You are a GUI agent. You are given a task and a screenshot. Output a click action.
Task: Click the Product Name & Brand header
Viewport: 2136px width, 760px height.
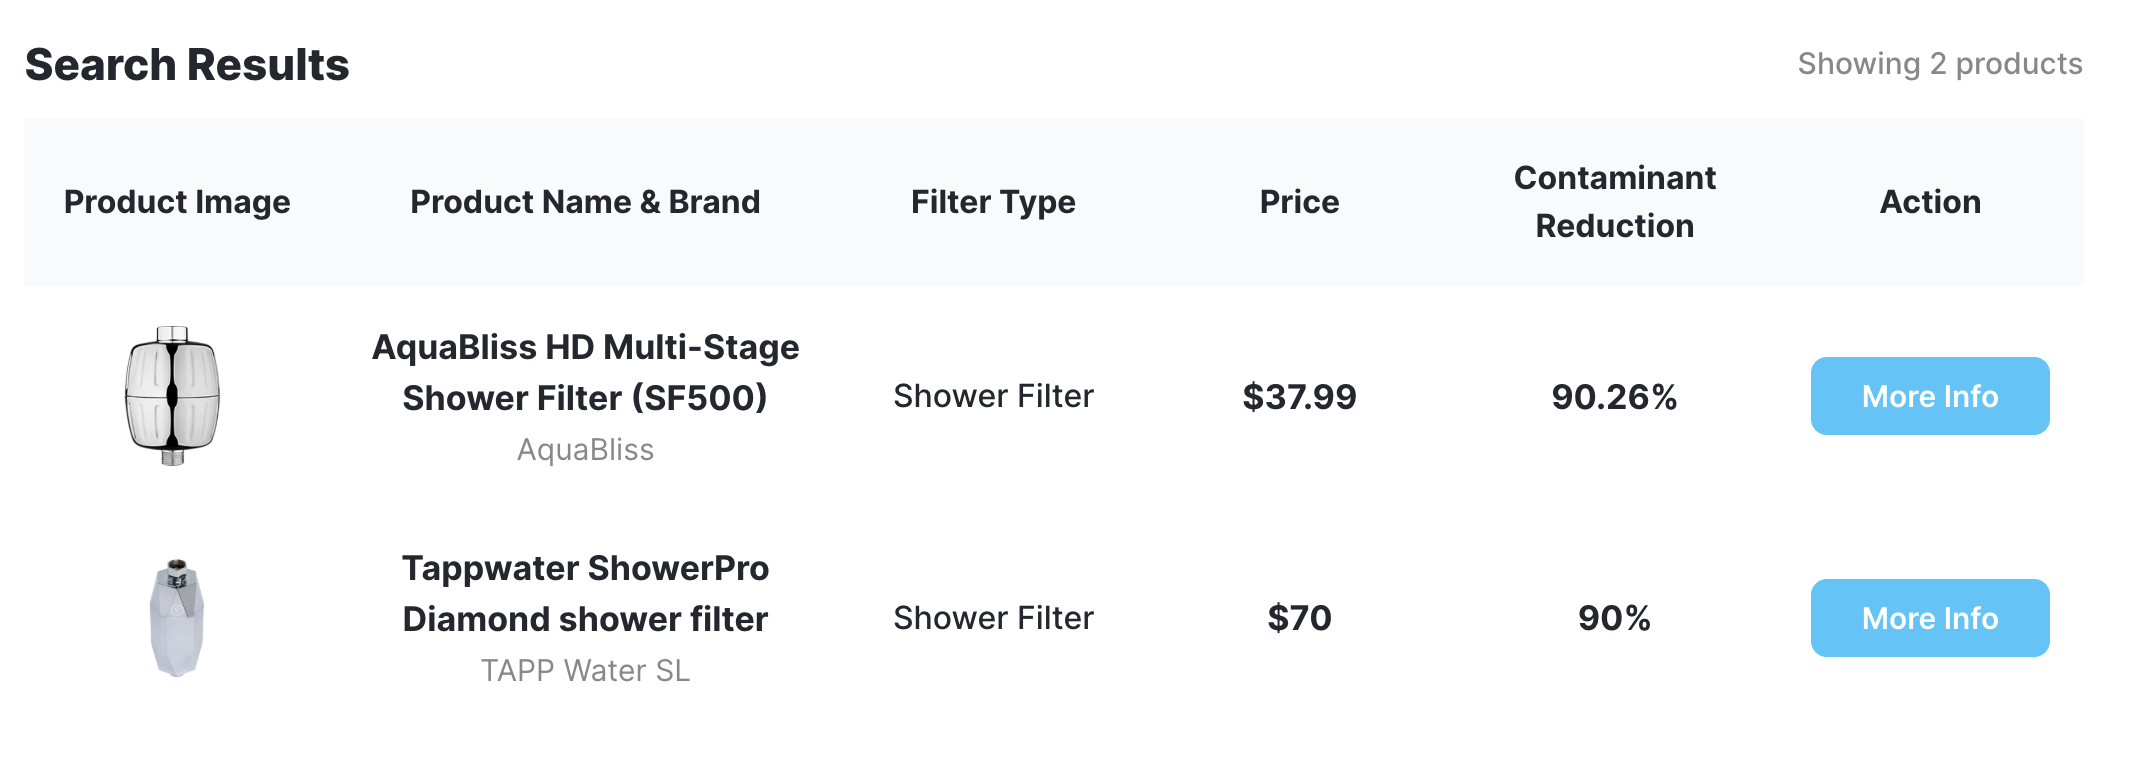coord(585,202)
